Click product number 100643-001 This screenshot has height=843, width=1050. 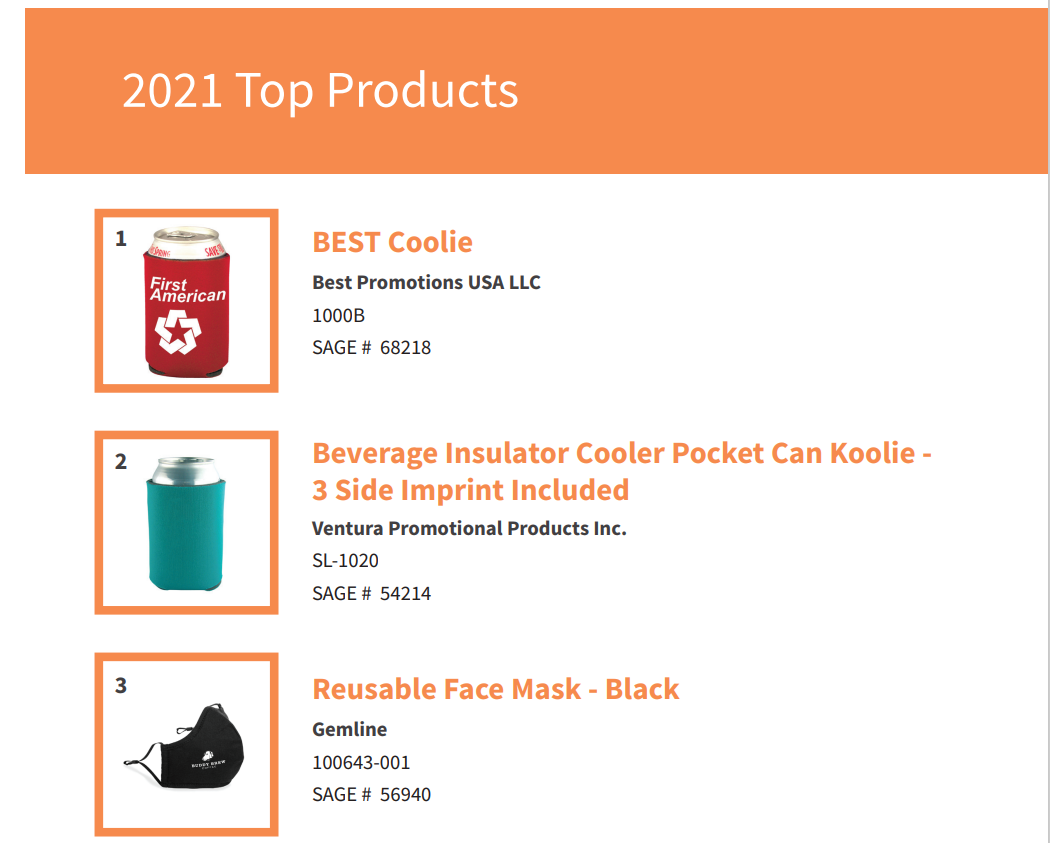point(361,762)
